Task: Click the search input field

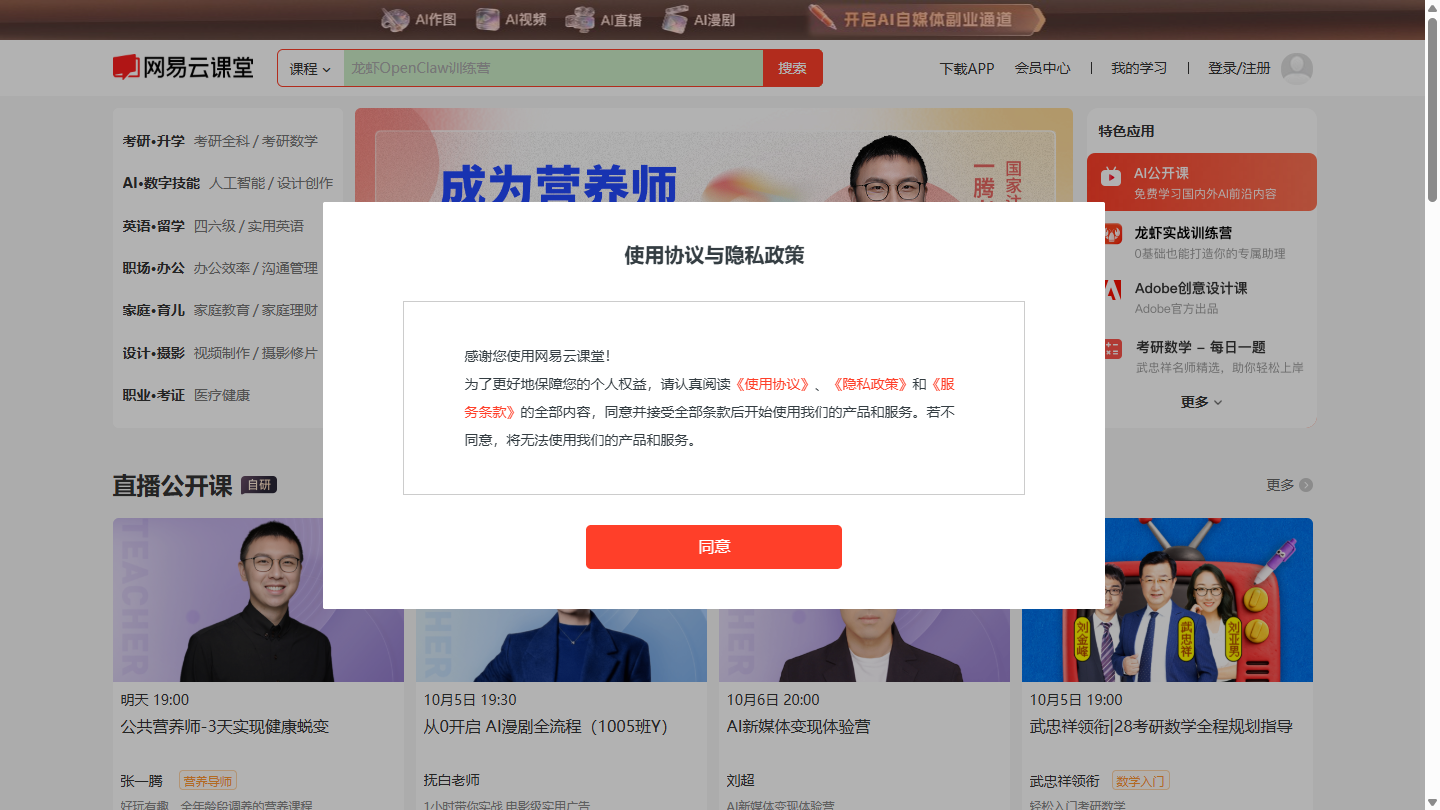Action: coord(553,68)
